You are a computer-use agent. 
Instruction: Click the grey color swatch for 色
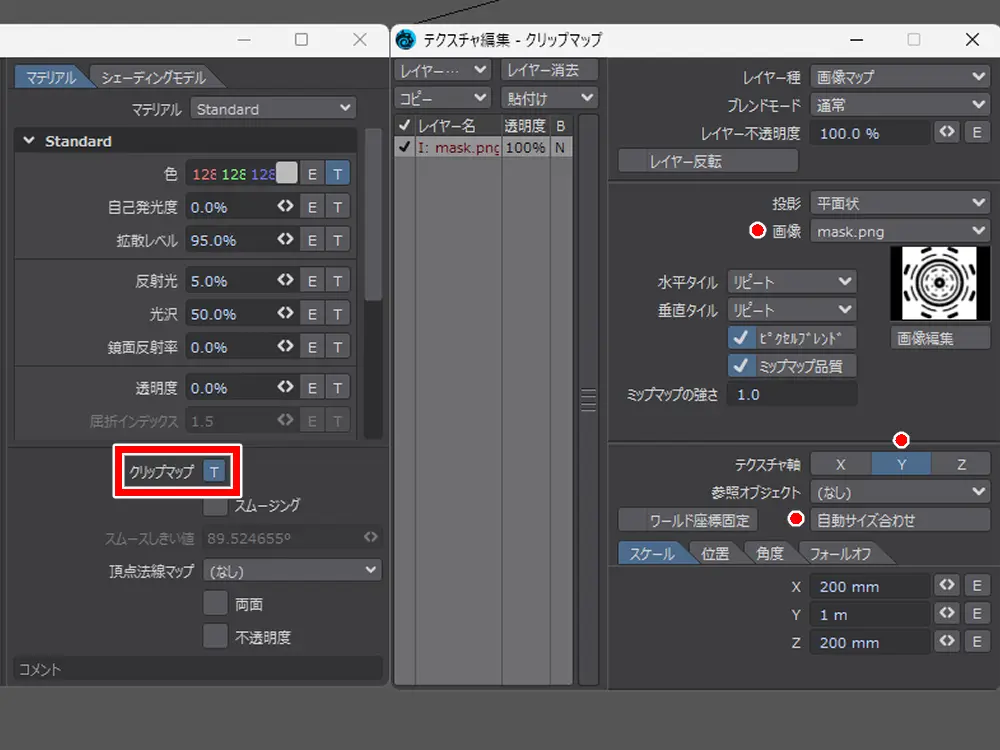pos(287,173)
